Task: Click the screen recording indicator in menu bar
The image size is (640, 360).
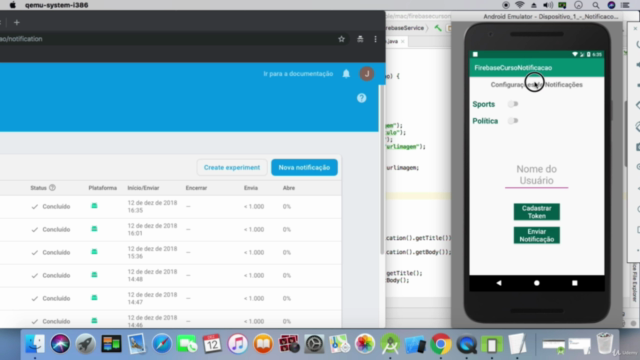Action: [x=506, y=5]
